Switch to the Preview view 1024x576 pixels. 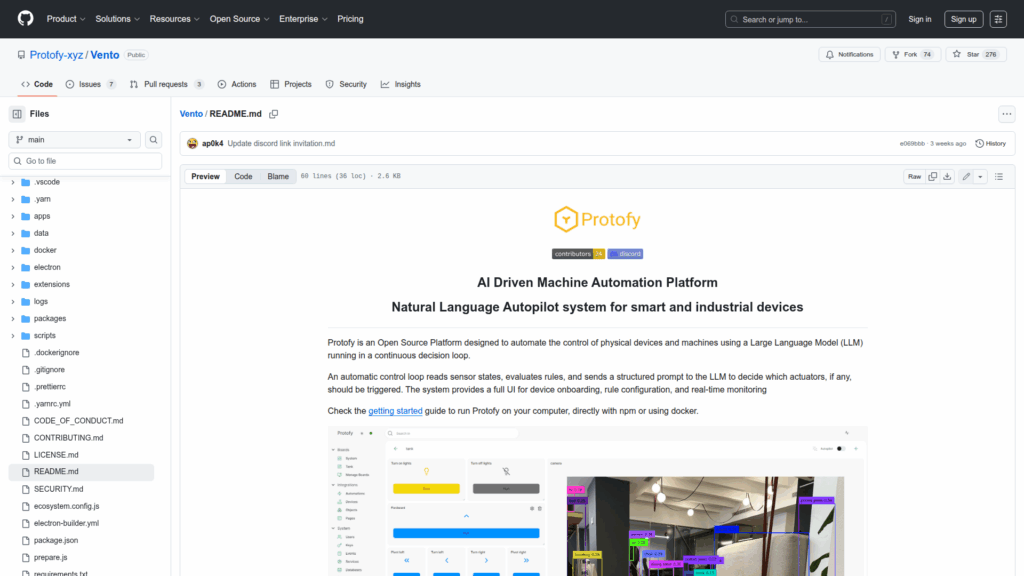[x=205, y=176]
